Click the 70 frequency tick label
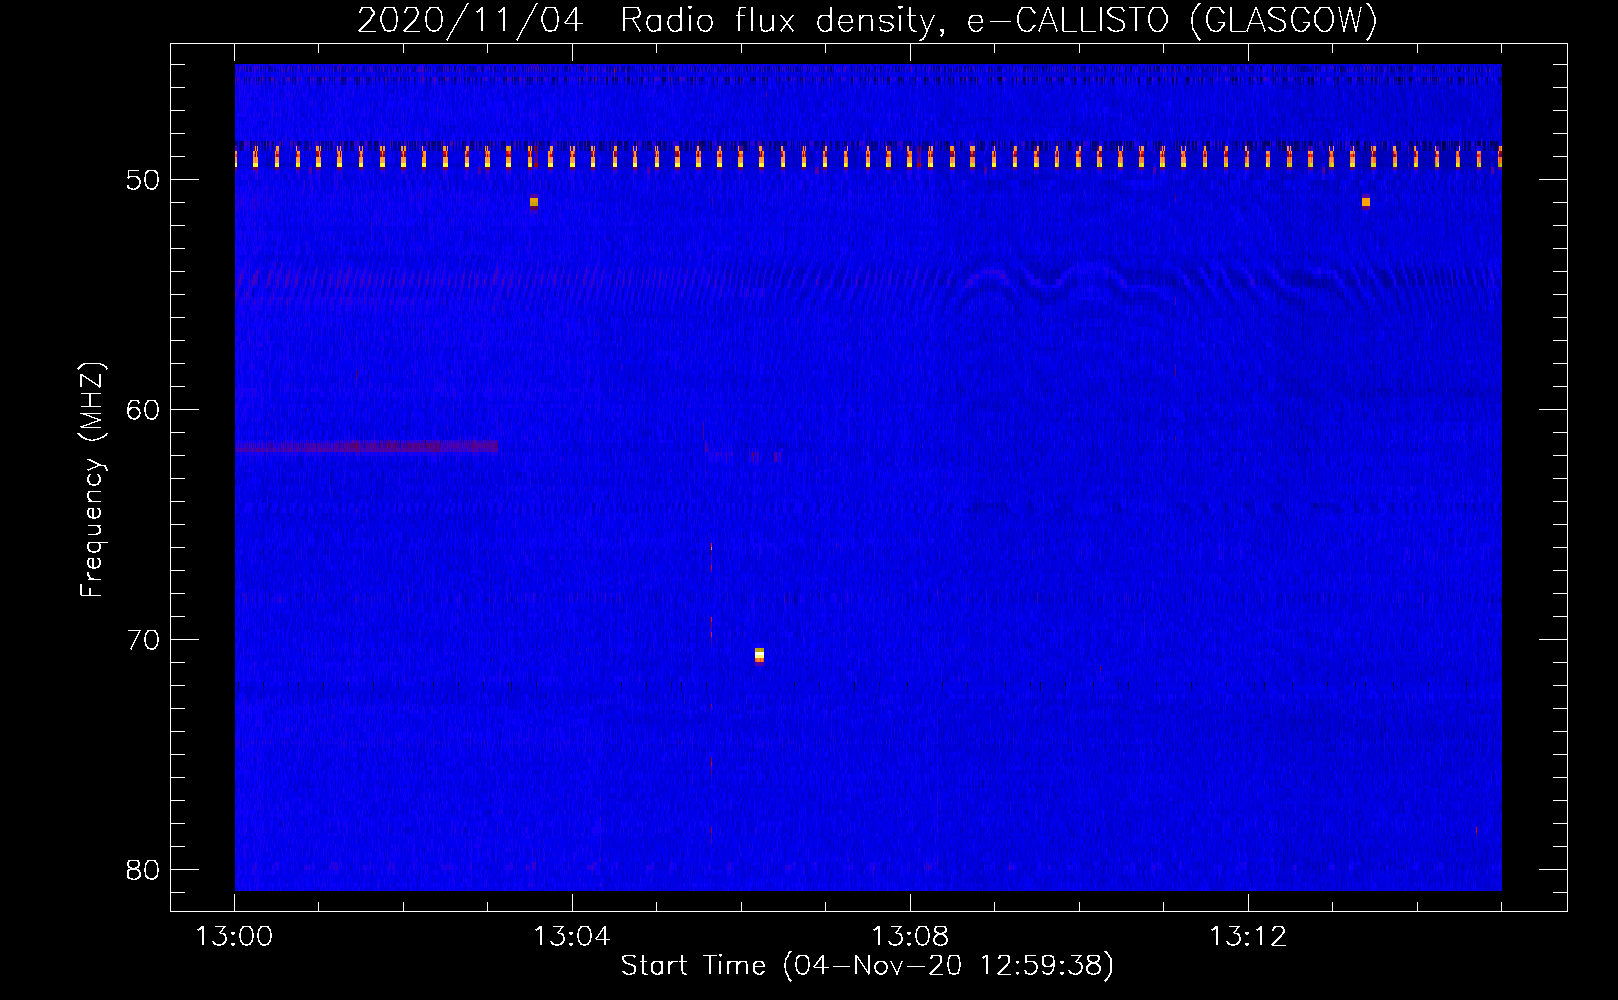The height and width of the screenshot is (1000, 1618). tap(143, 640)
